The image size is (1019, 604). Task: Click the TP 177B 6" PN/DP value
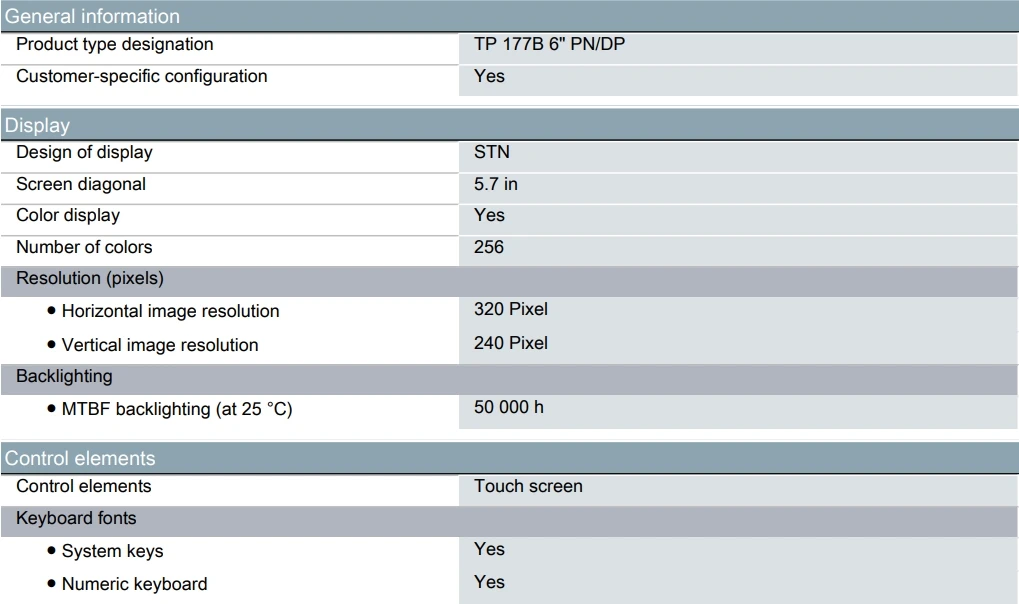coord(549,44)
